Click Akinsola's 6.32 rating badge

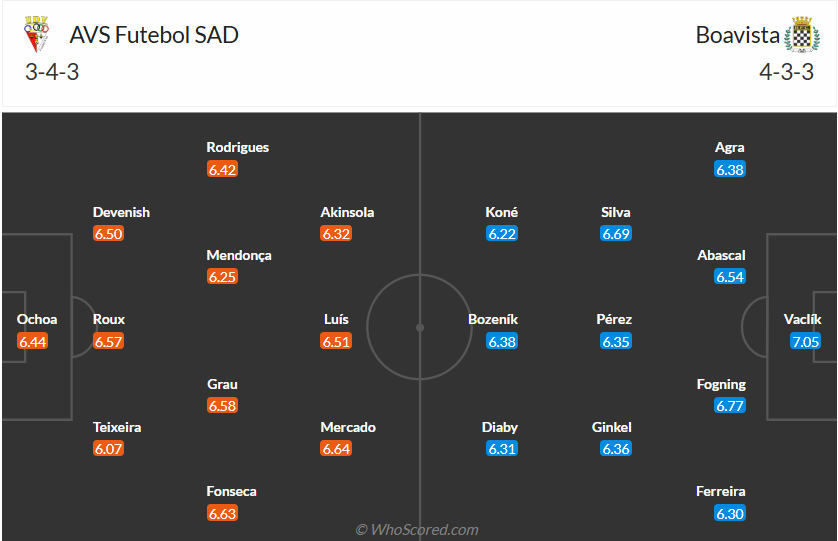tap(336, 234)
